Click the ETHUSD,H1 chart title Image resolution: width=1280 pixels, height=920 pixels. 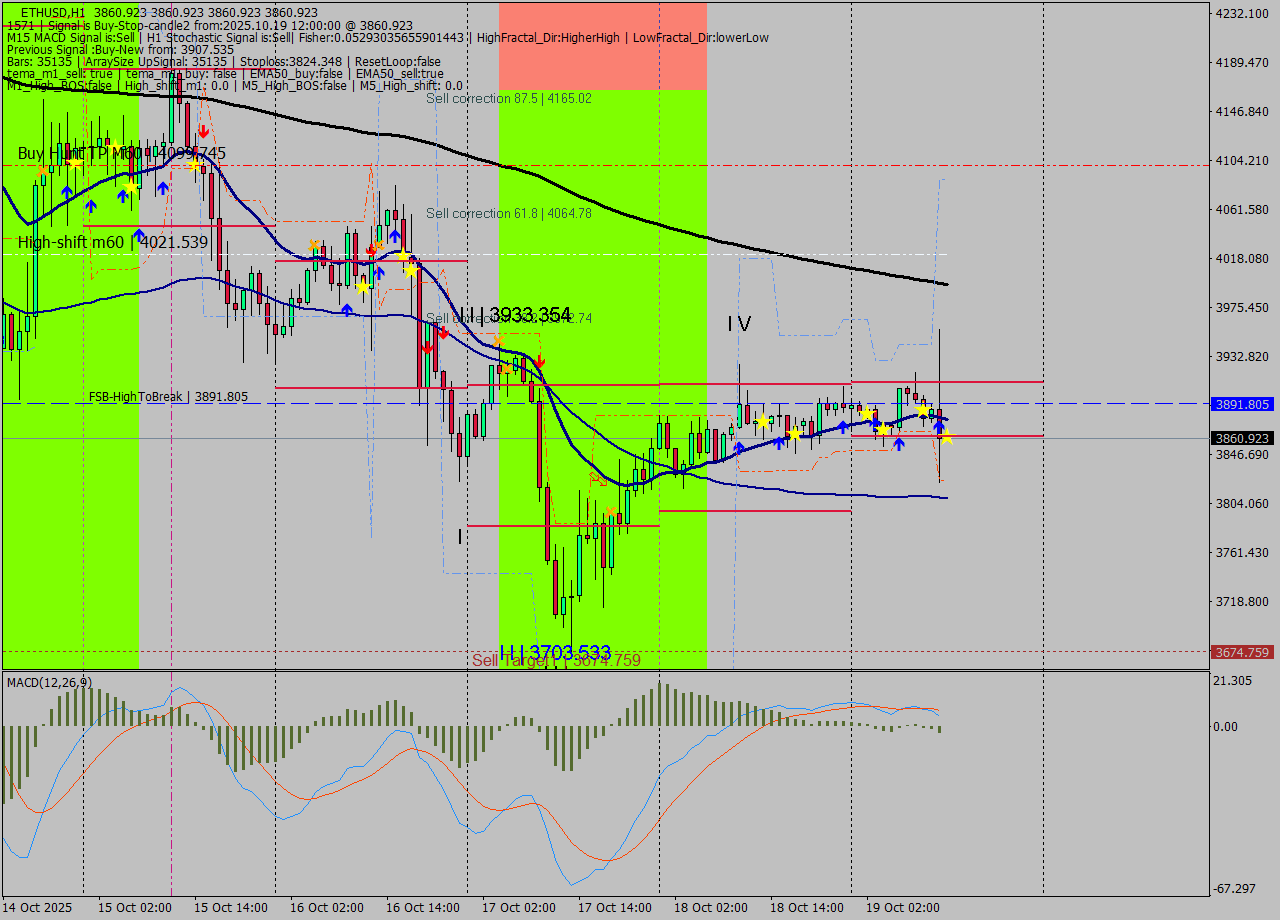click(52, 12)
